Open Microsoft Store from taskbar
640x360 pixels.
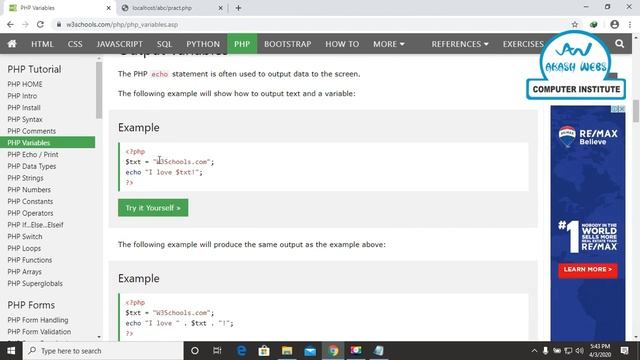264,351
